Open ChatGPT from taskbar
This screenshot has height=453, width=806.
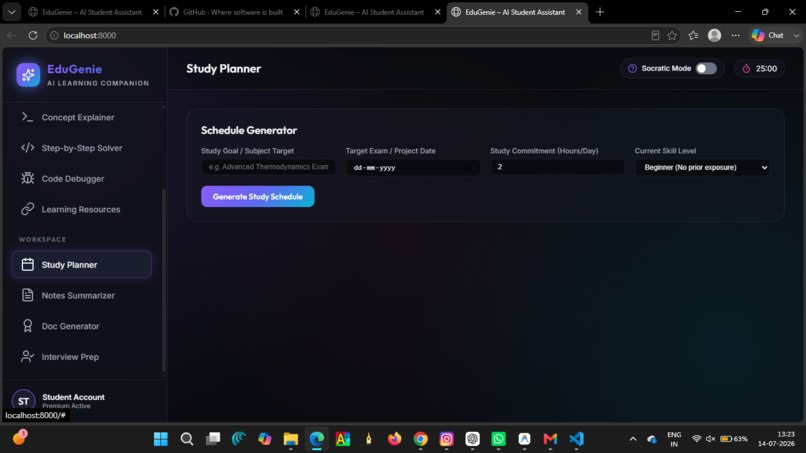[x=472, y=439]
